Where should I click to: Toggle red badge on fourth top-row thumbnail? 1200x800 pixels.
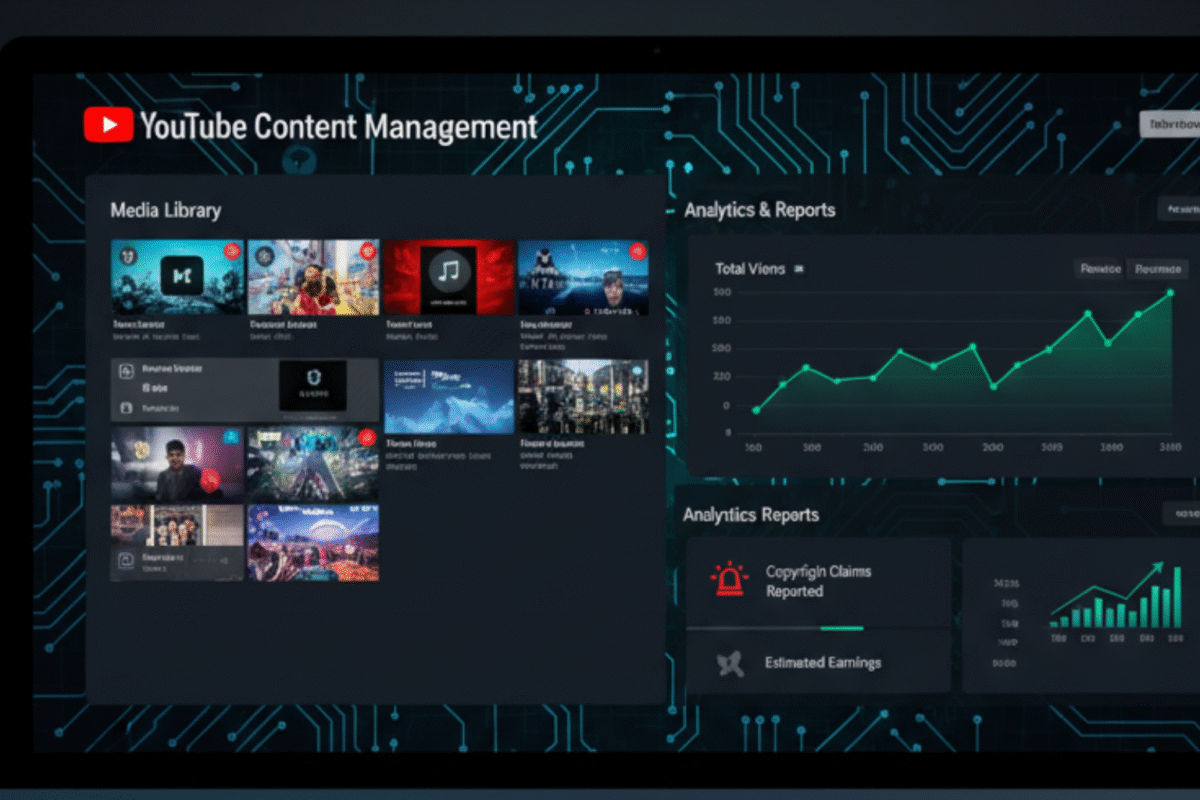[637, 251]
